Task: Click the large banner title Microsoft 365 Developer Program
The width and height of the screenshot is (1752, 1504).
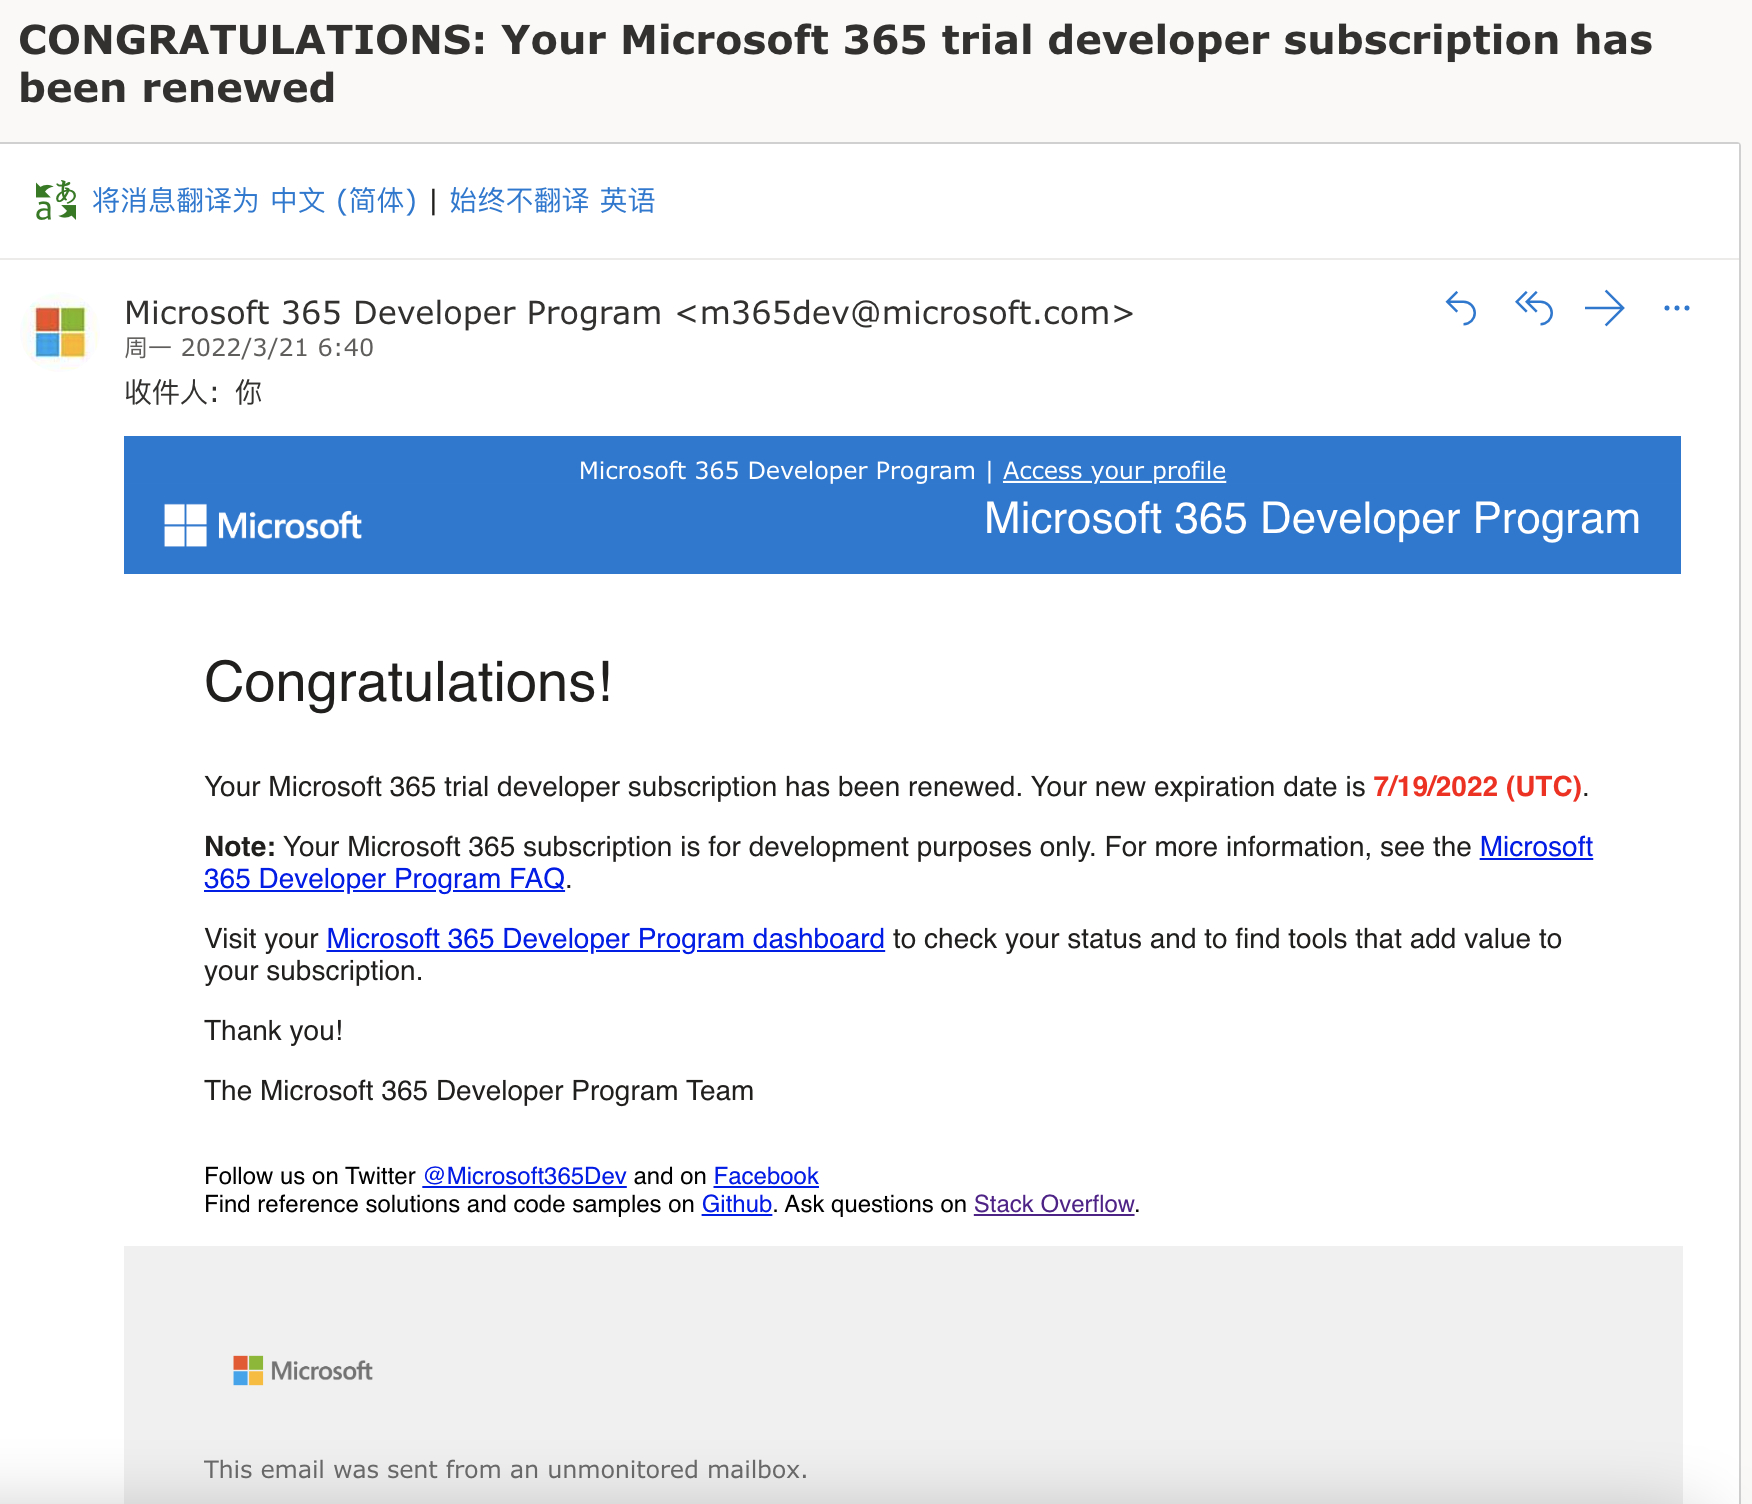Action: tap(1312, 519)
